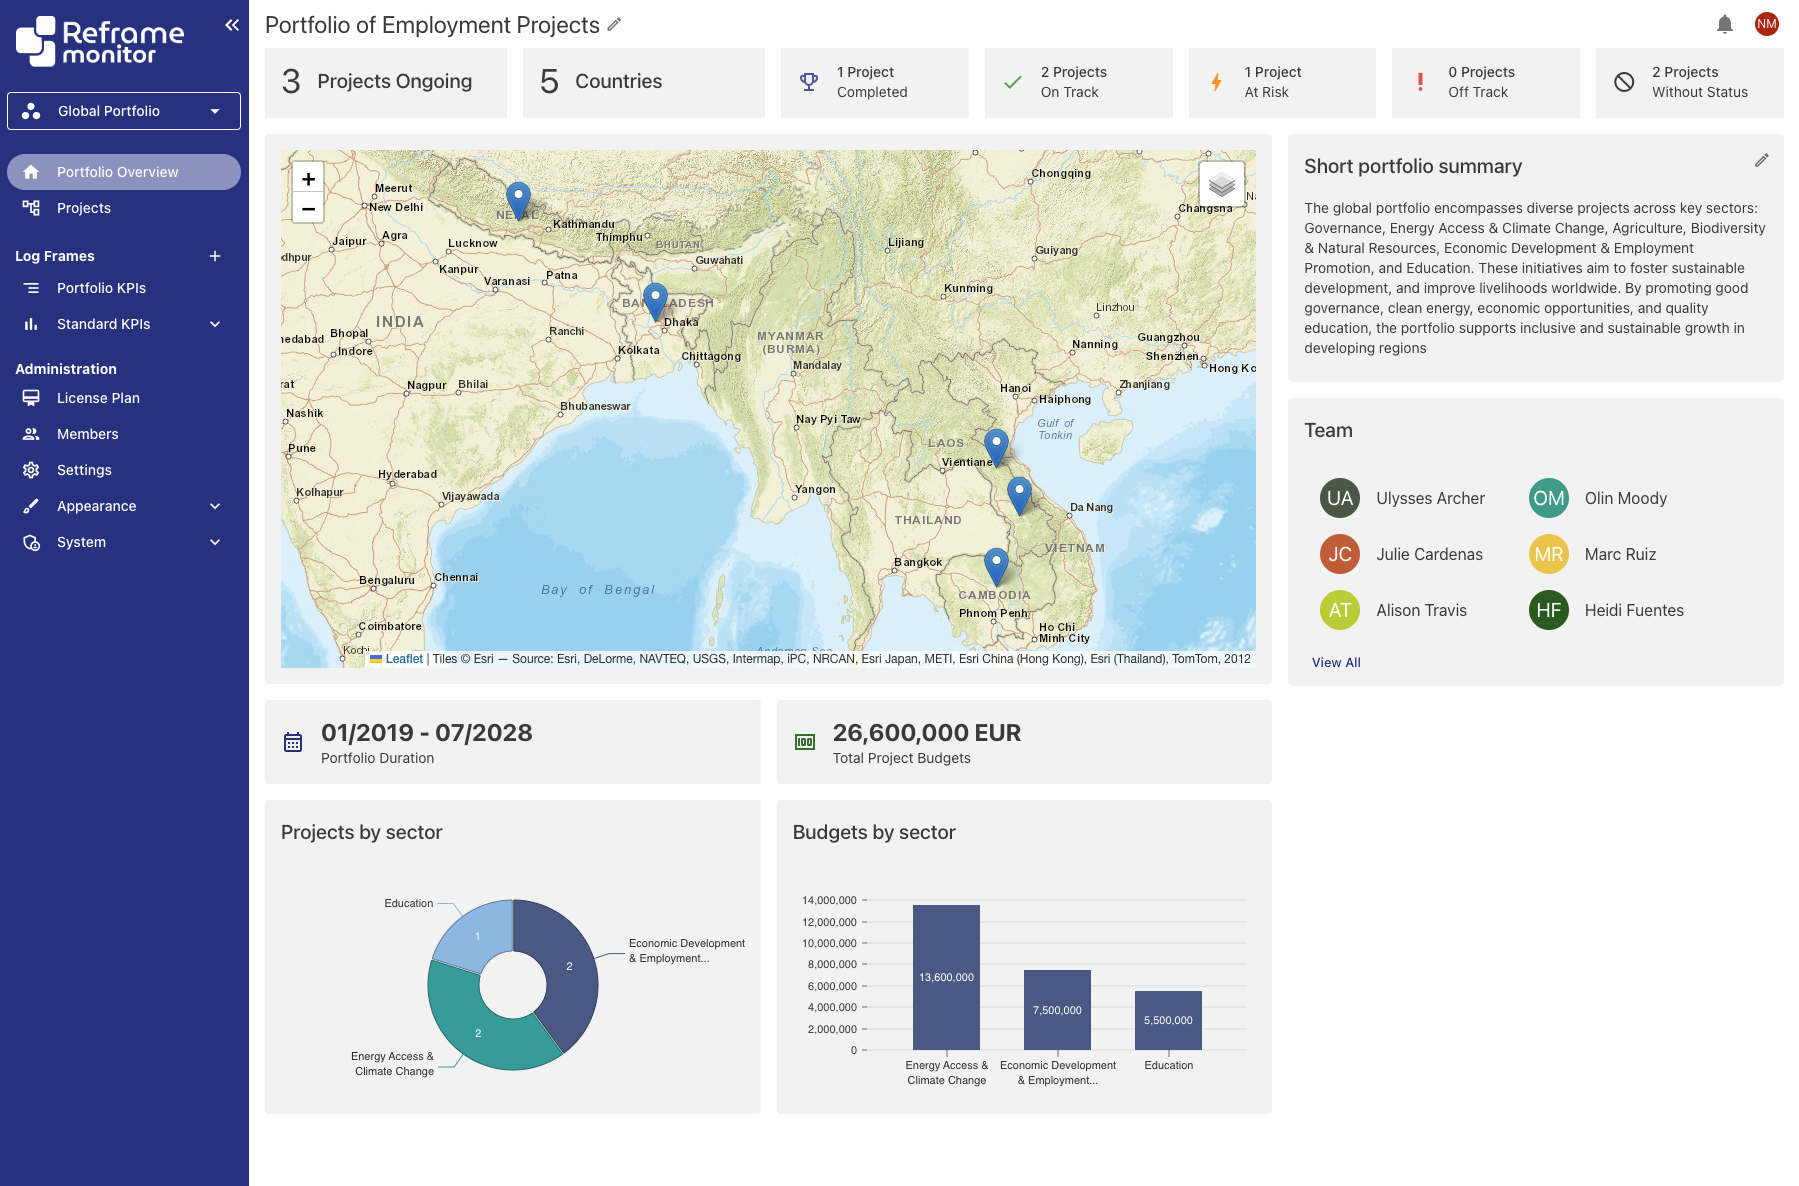Open Portfolio KPIs page
The image size is (1799, 1186).
point(101,287)
